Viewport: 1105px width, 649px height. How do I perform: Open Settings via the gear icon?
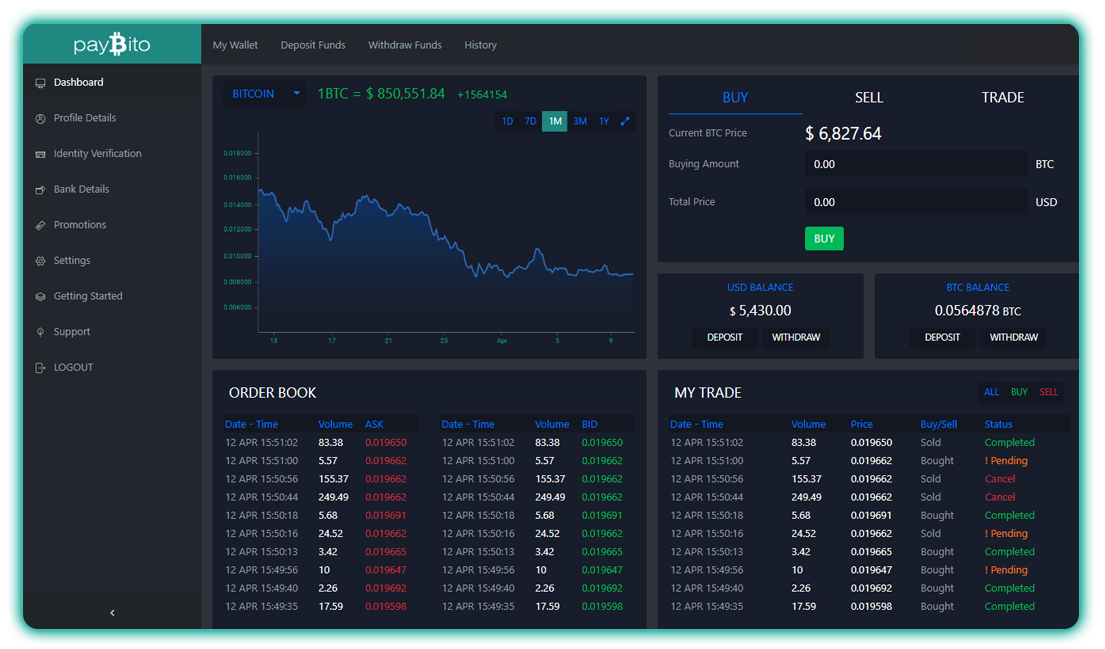click(x=40, y=260)
